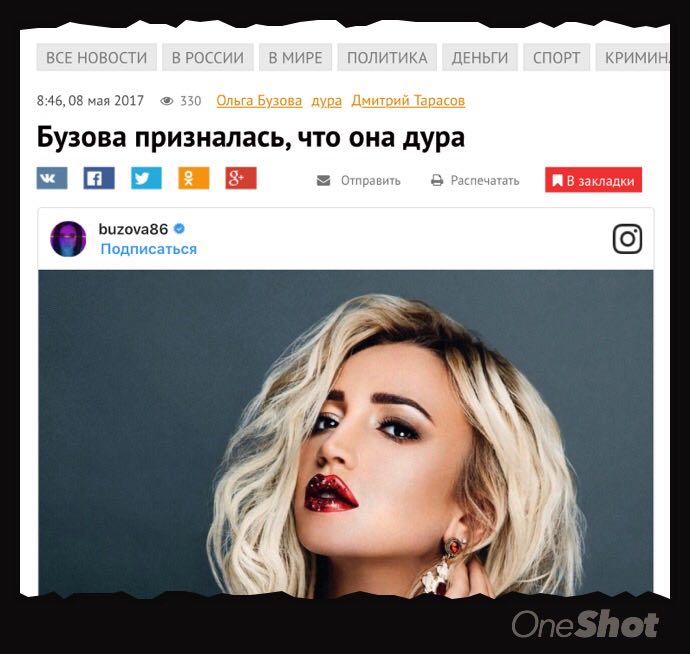Follow the Ольга Бузова tag link

pyautogui.click(x=259, y=101)
